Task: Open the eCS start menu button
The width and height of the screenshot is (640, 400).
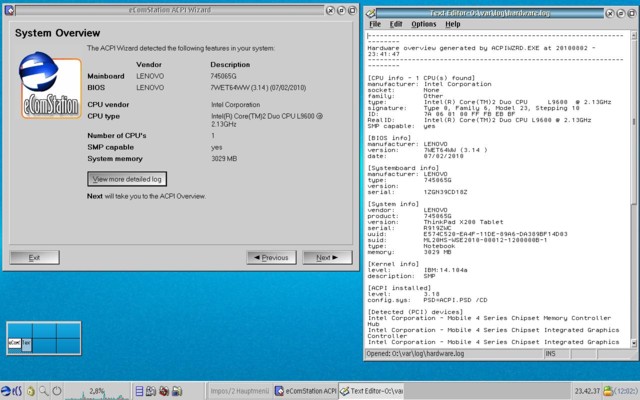Action: pos(11,391)
